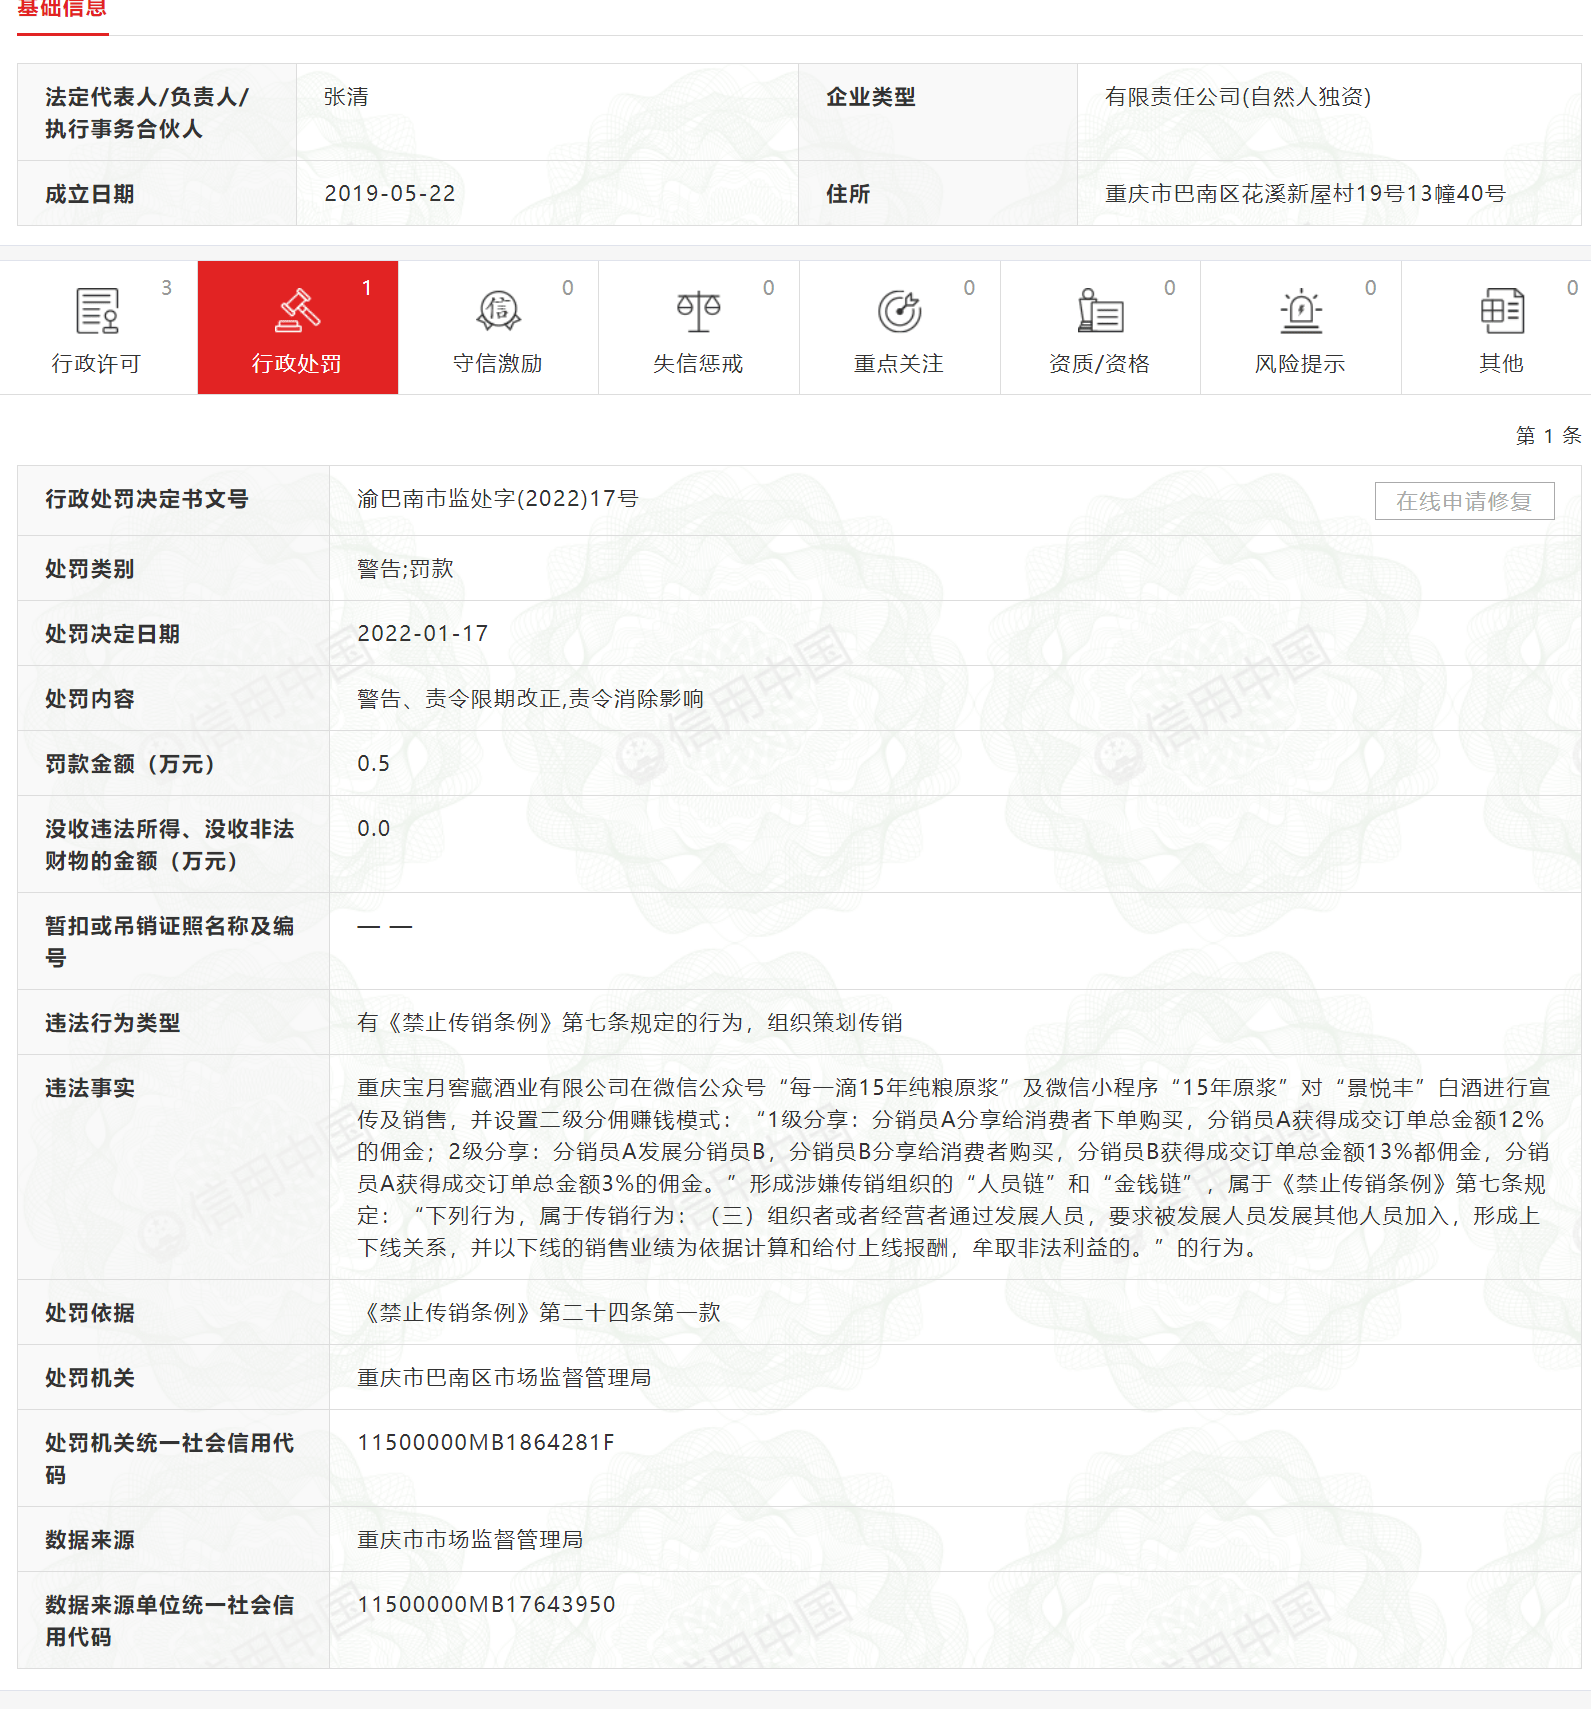The height and width of the screenshot is (1709, 1591).
Task: Click the 基础信息 section heading
Action: point(62,9)
